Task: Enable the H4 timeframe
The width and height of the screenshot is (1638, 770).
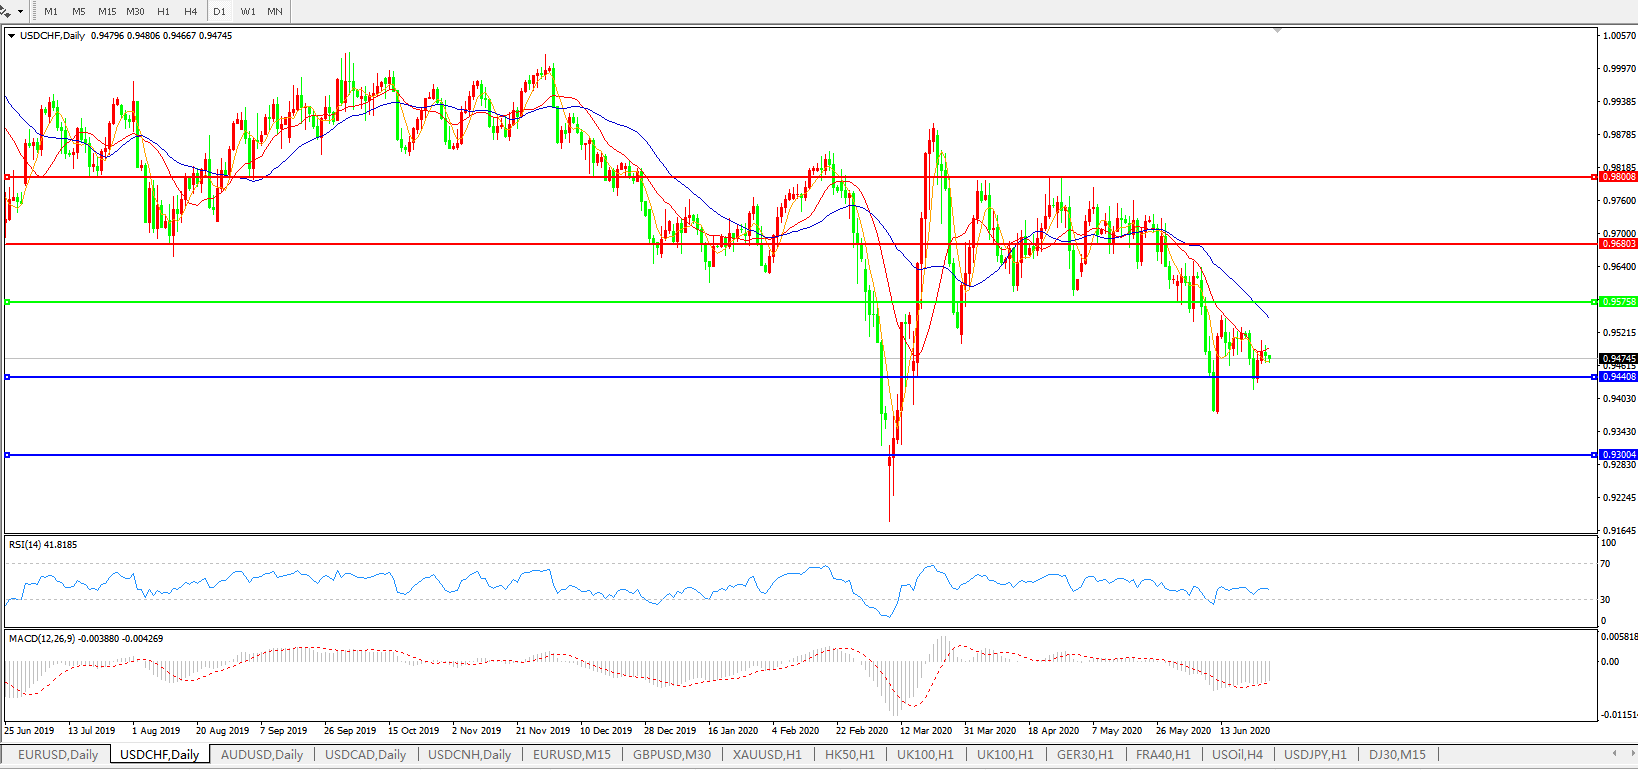Action: pyautogui.click(x=190, y=12)
